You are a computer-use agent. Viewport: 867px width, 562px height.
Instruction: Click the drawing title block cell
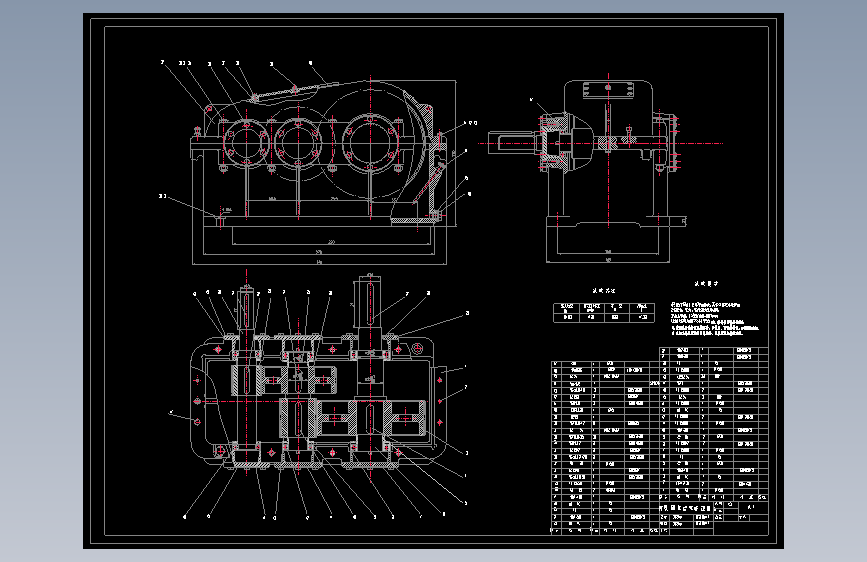[x=685, y=508]
